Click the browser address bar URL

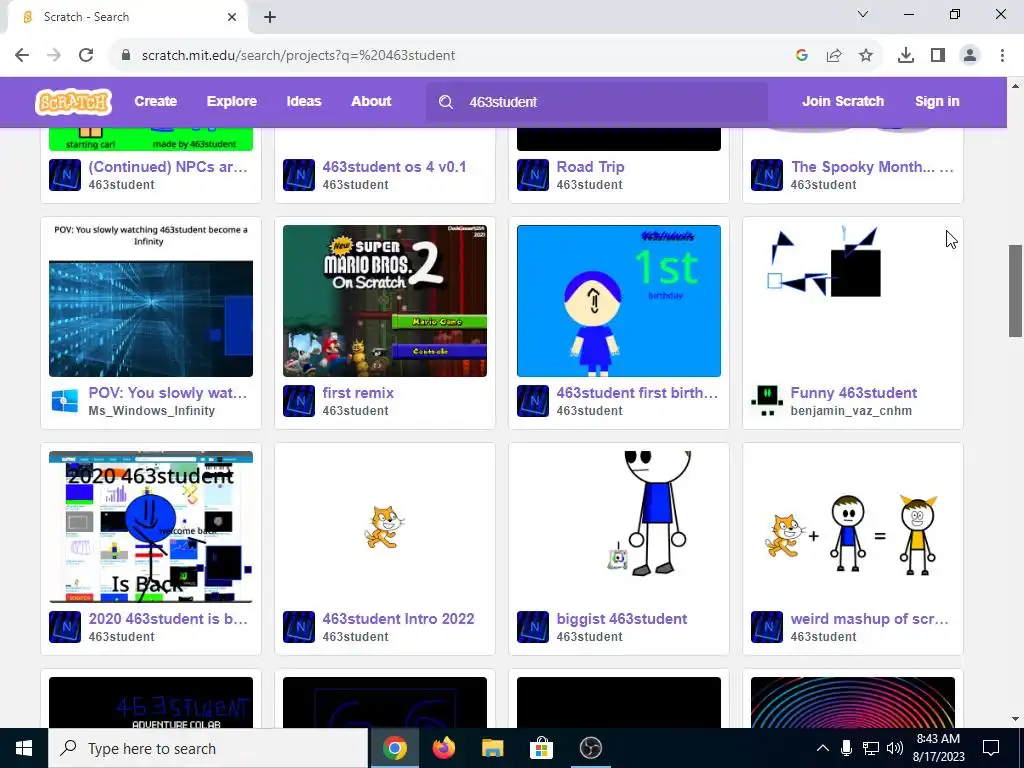coord(298,56)
